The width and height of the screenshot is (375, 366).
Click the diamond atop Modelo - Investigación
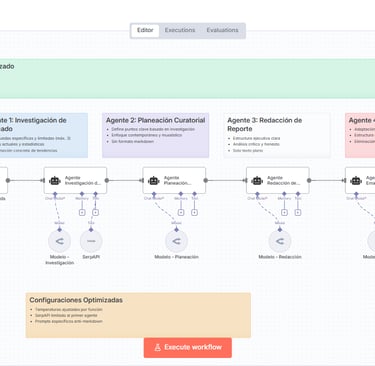[59, 229]
